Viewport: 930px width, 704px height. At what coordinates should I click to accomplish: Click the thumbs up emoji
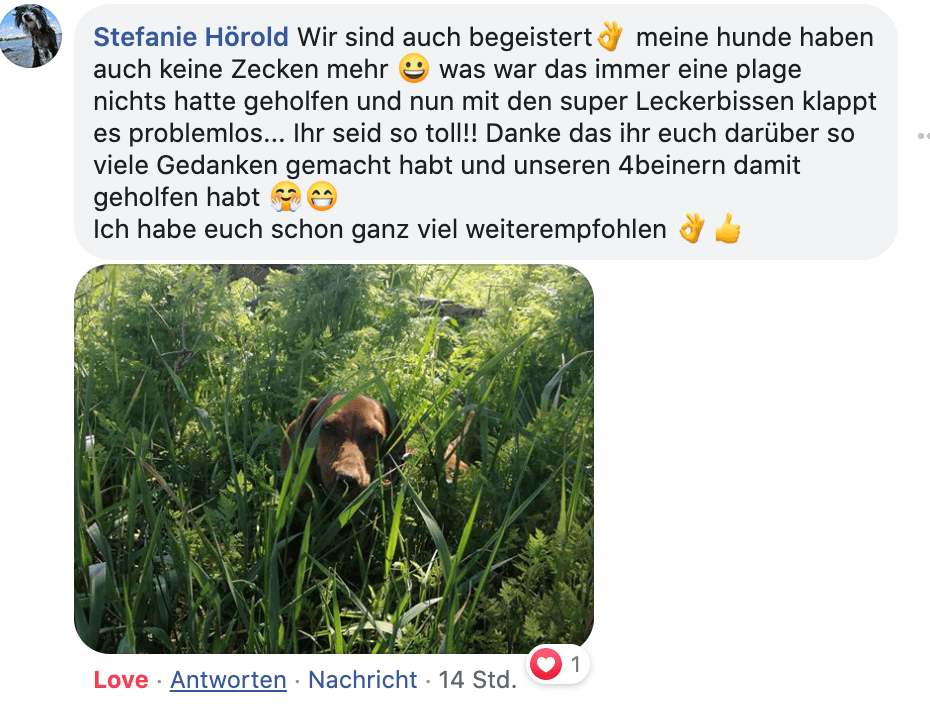pyautogui.click(x=728, y=229)
